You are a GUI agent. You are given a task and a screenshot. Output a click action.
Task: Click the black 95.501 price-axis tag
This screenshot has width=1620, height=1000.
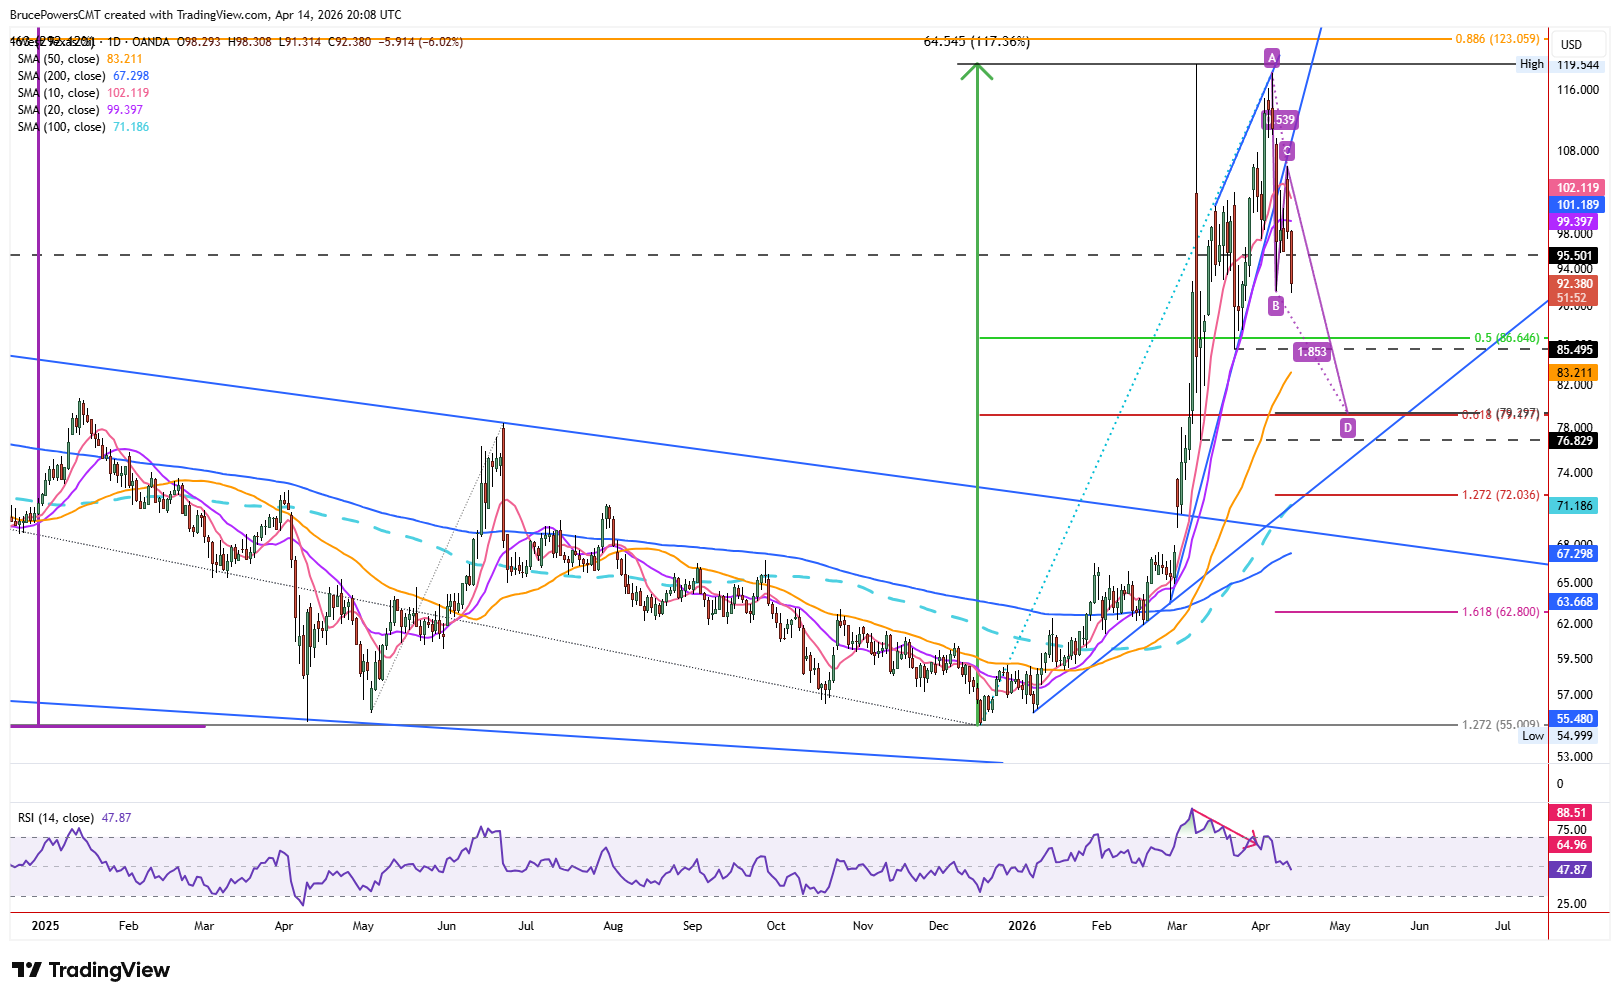[x=1574, y=256]
